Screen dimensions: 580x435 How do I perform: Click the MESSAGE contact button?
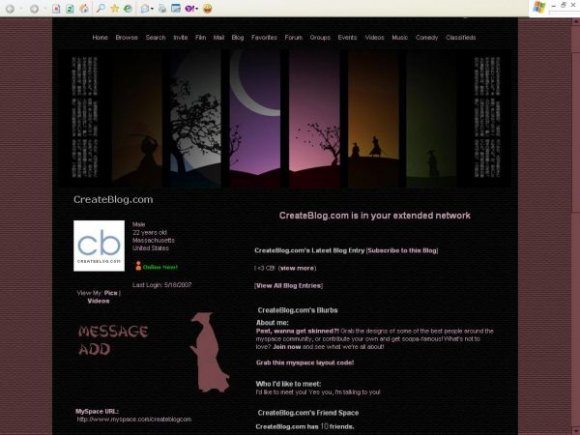(x=113, y=331)
